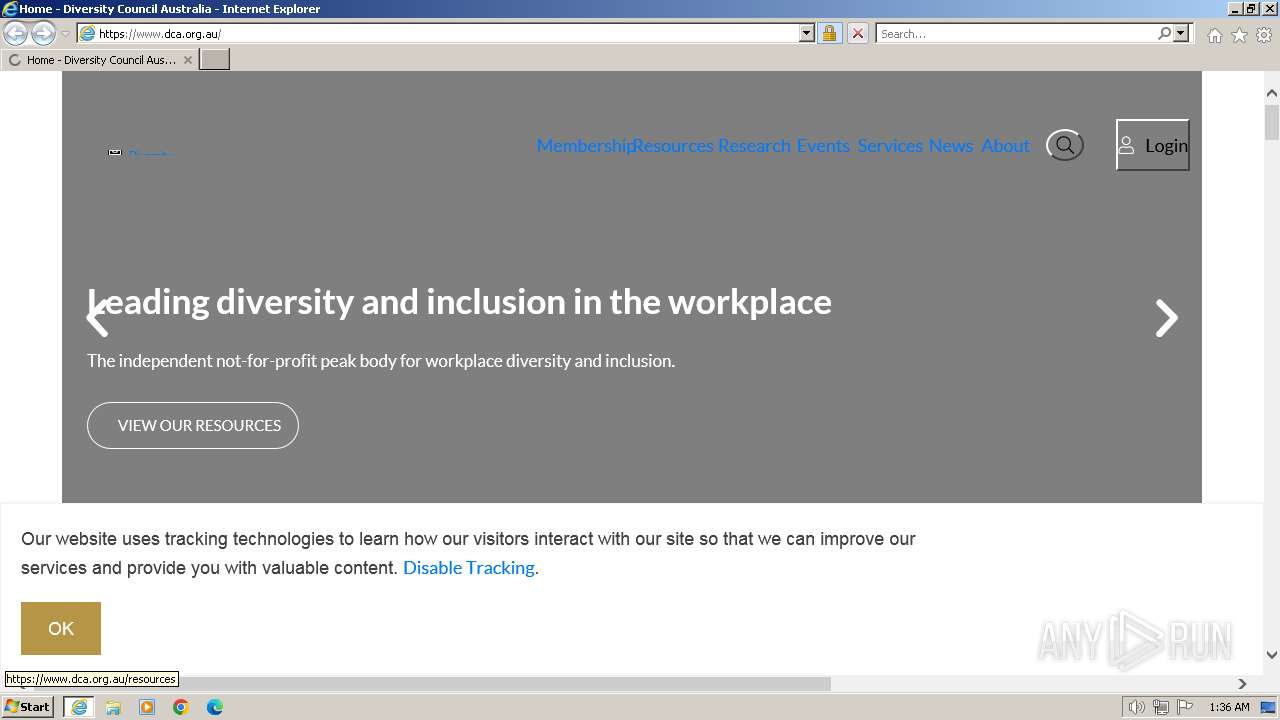
Task: Click the Disable Tracking link
Action: point(469,568)
